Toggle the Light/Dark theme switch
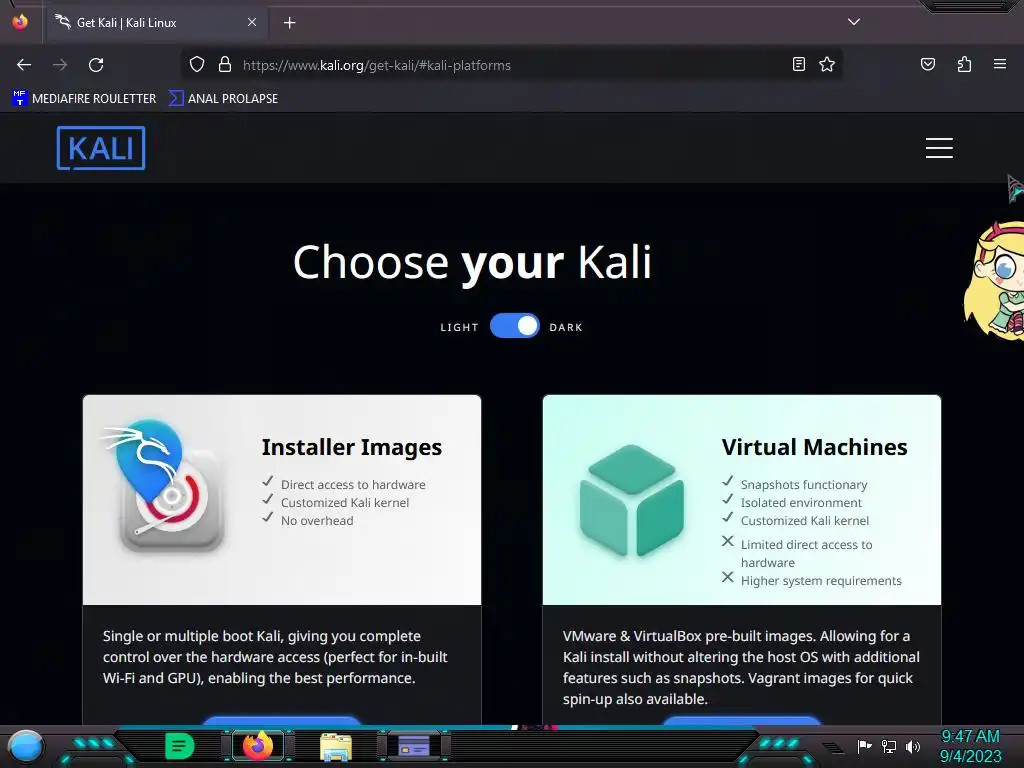The width and height of the screenshot is (1024, 768). [515, 326]
